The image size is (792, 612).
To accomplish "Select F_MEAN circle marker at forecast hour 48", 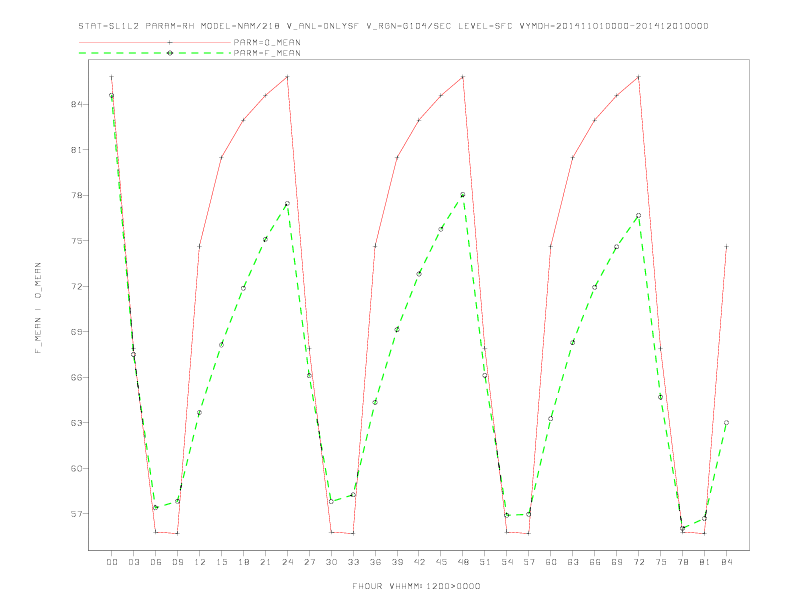I will tap(463, 194).
